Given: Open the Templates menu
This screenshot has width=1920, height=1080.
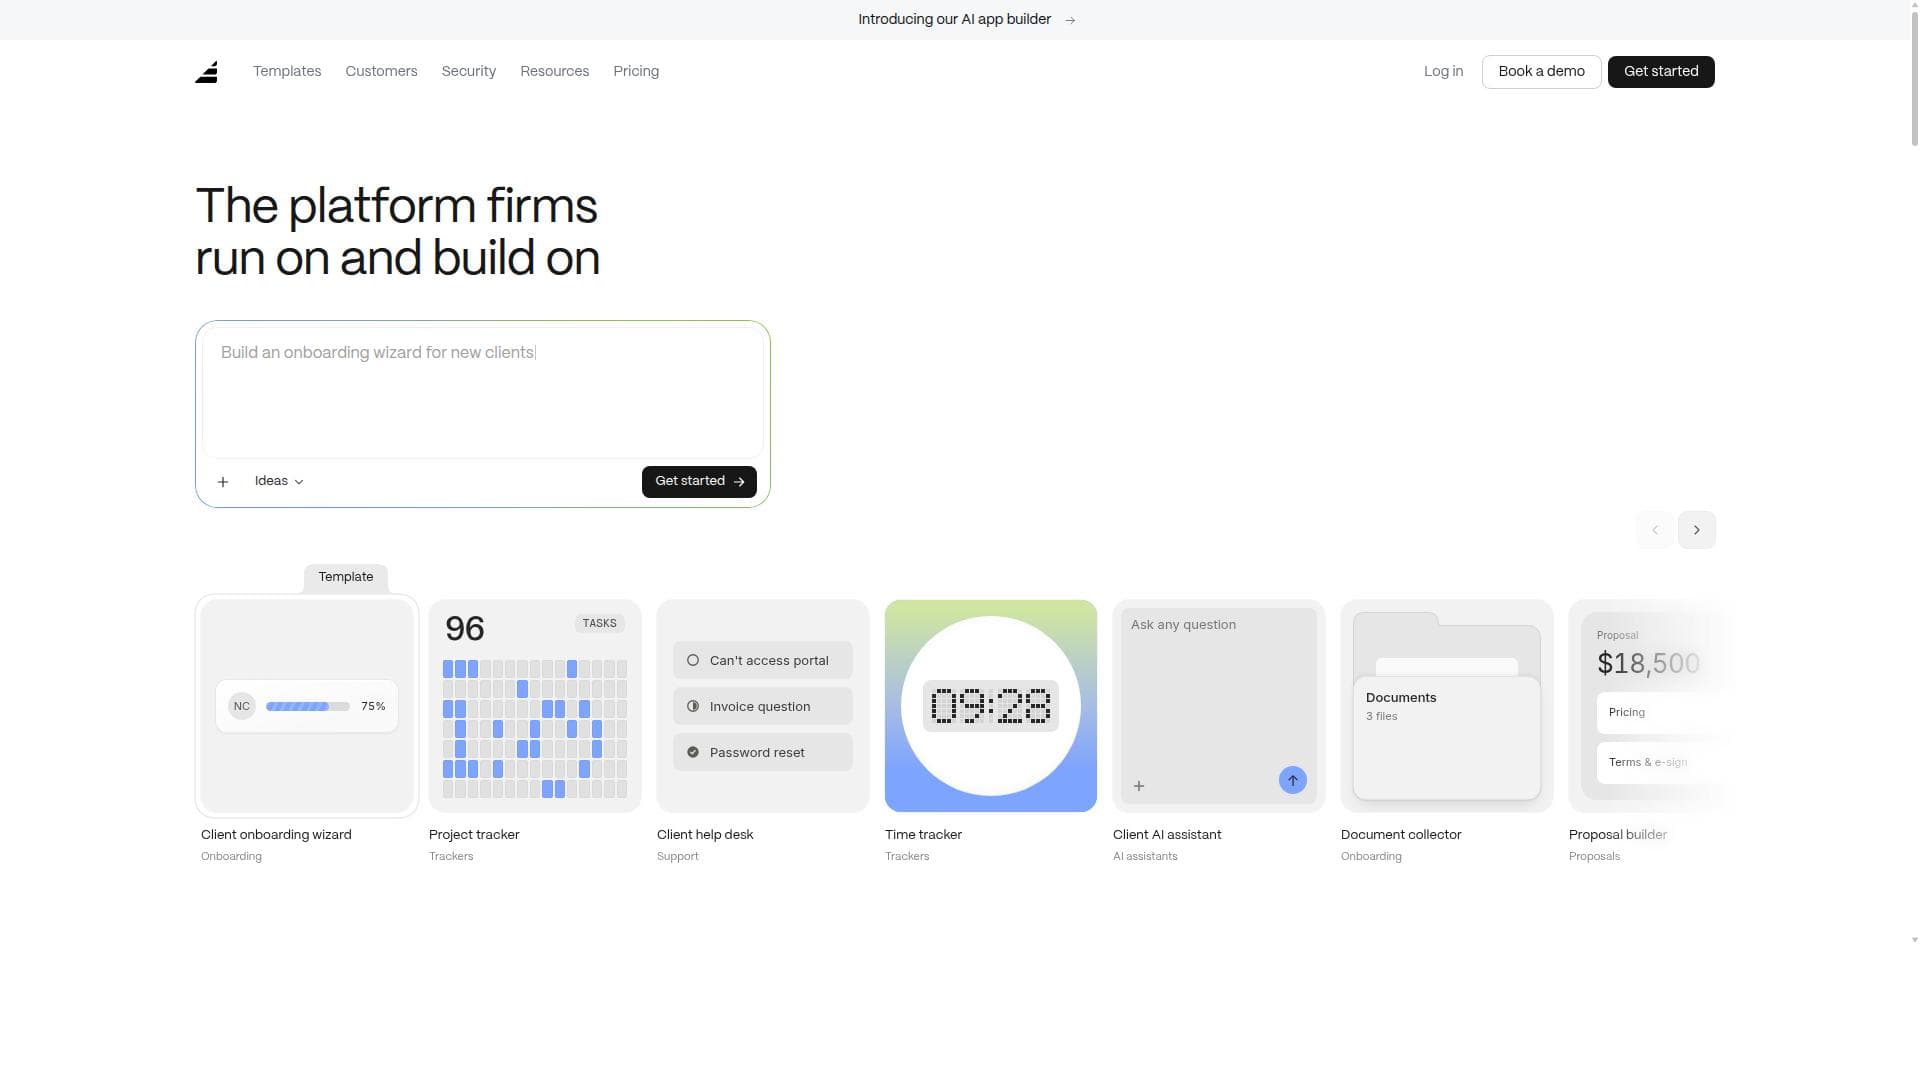Looking at the screenshot, I should [287, 71].
